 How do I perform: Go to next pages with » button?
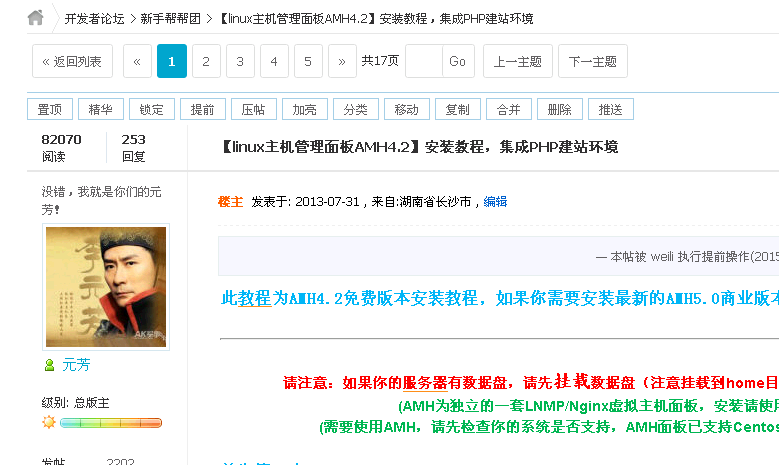pyautogui.click(x=342, y=62)
